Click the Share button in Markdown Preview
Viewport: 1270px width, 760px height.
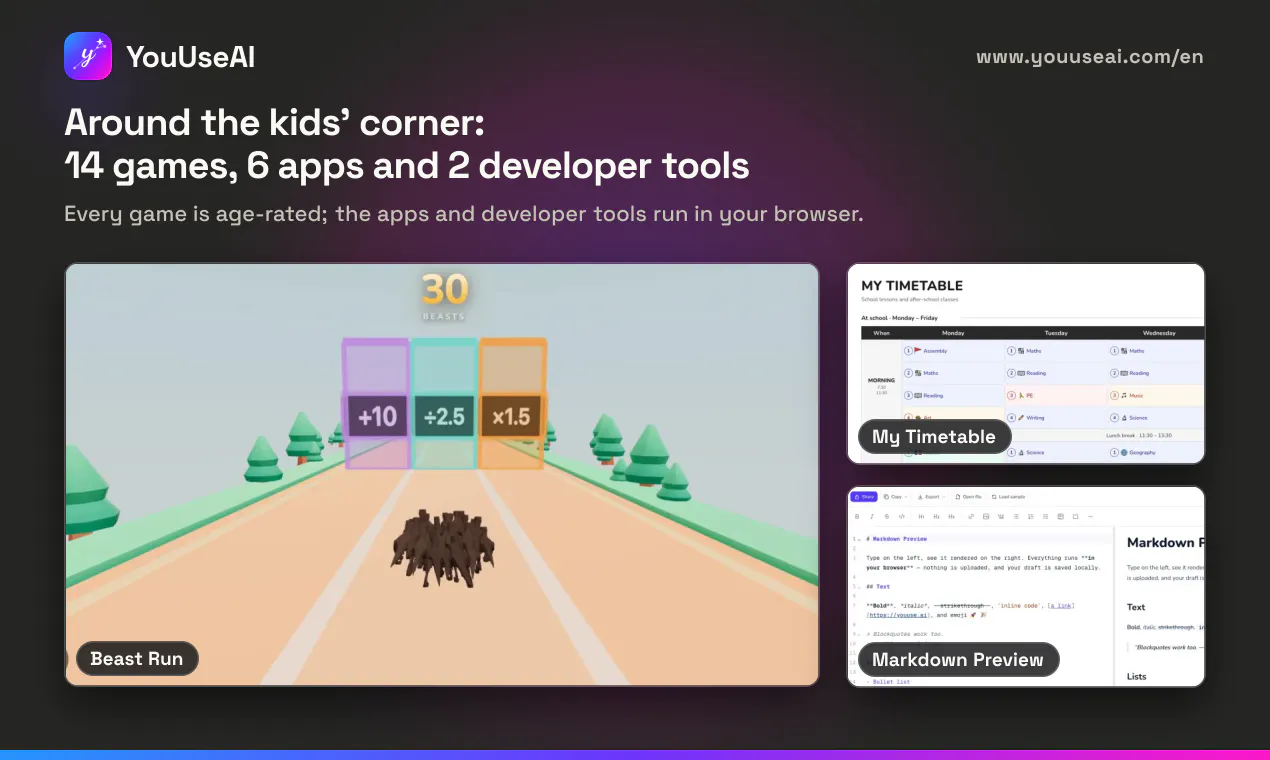point(863,497)
